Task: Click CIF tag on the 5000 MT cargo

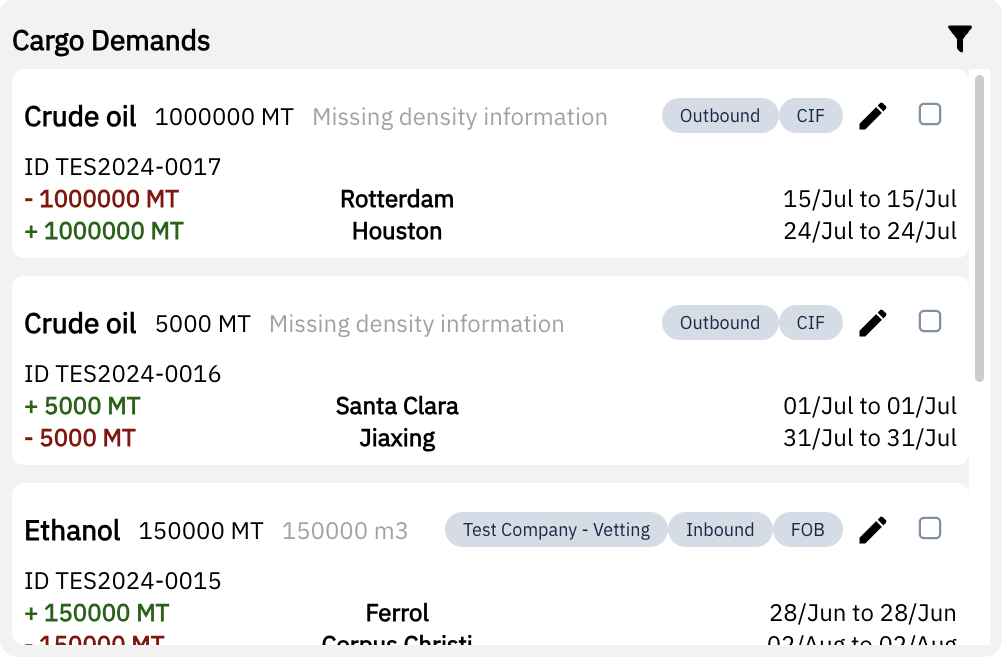Action: pyautogui.click(x=810, y=323)
